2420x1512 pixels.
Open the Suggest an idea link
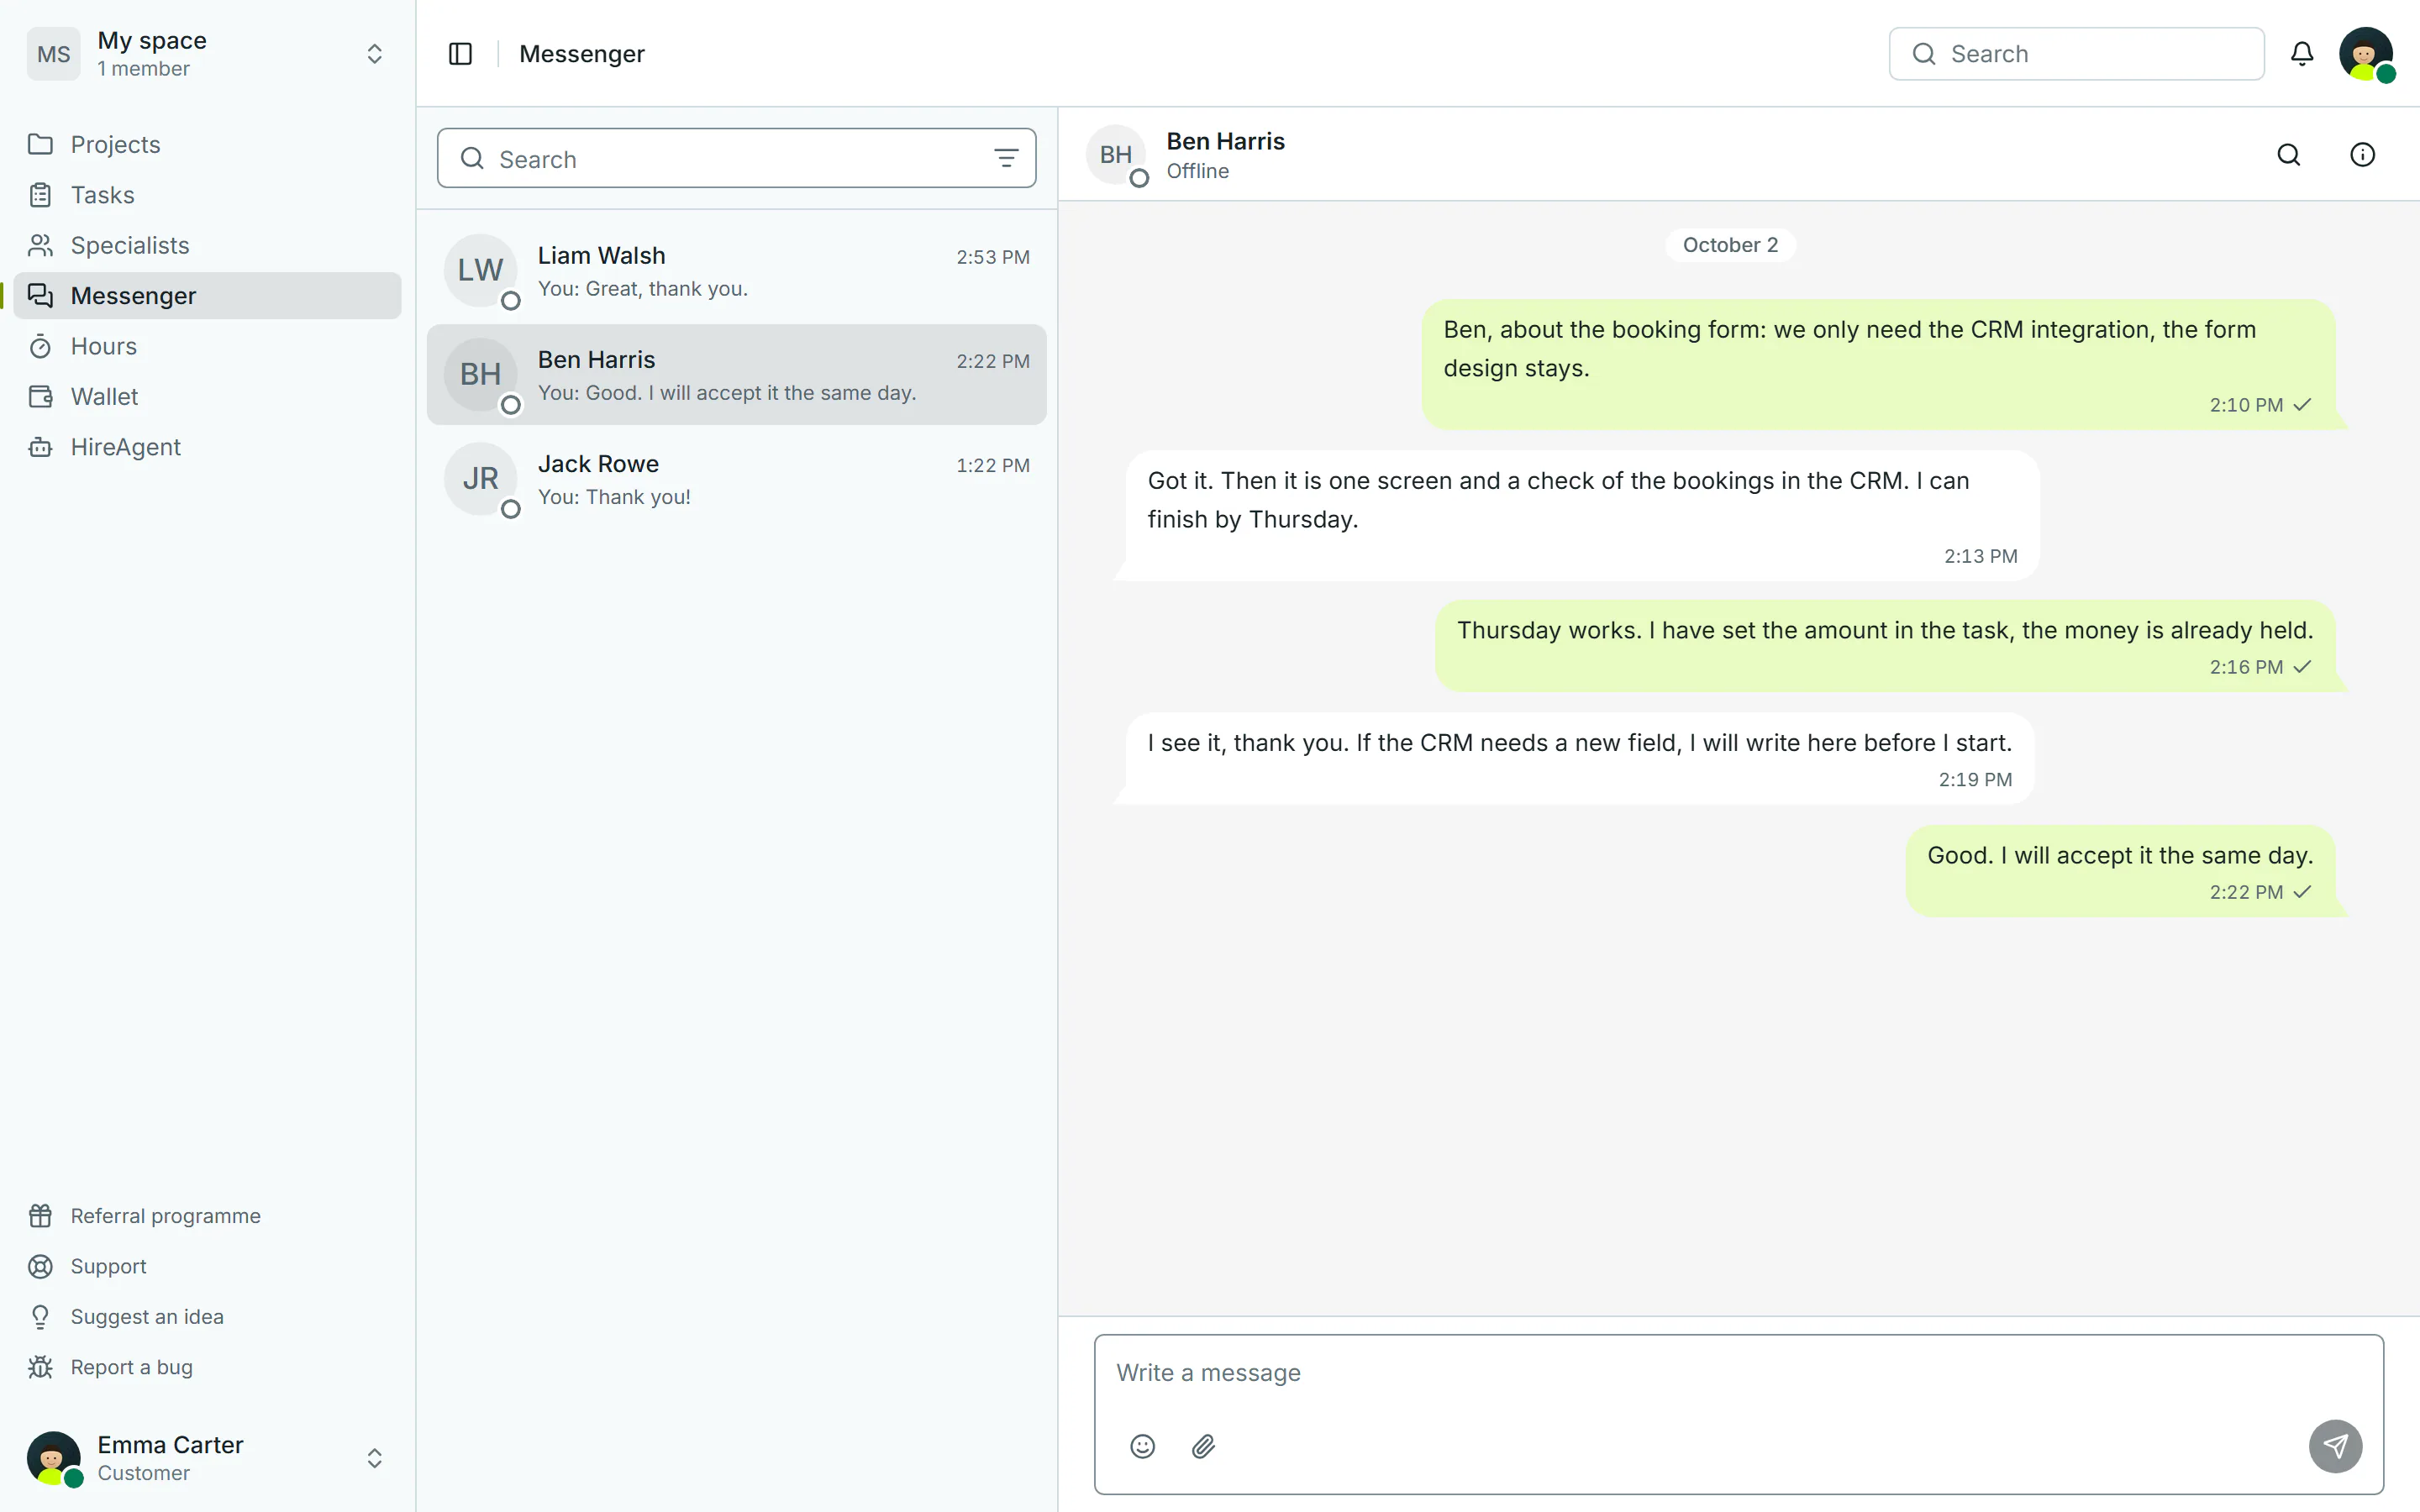click(x=208, y=1317)
